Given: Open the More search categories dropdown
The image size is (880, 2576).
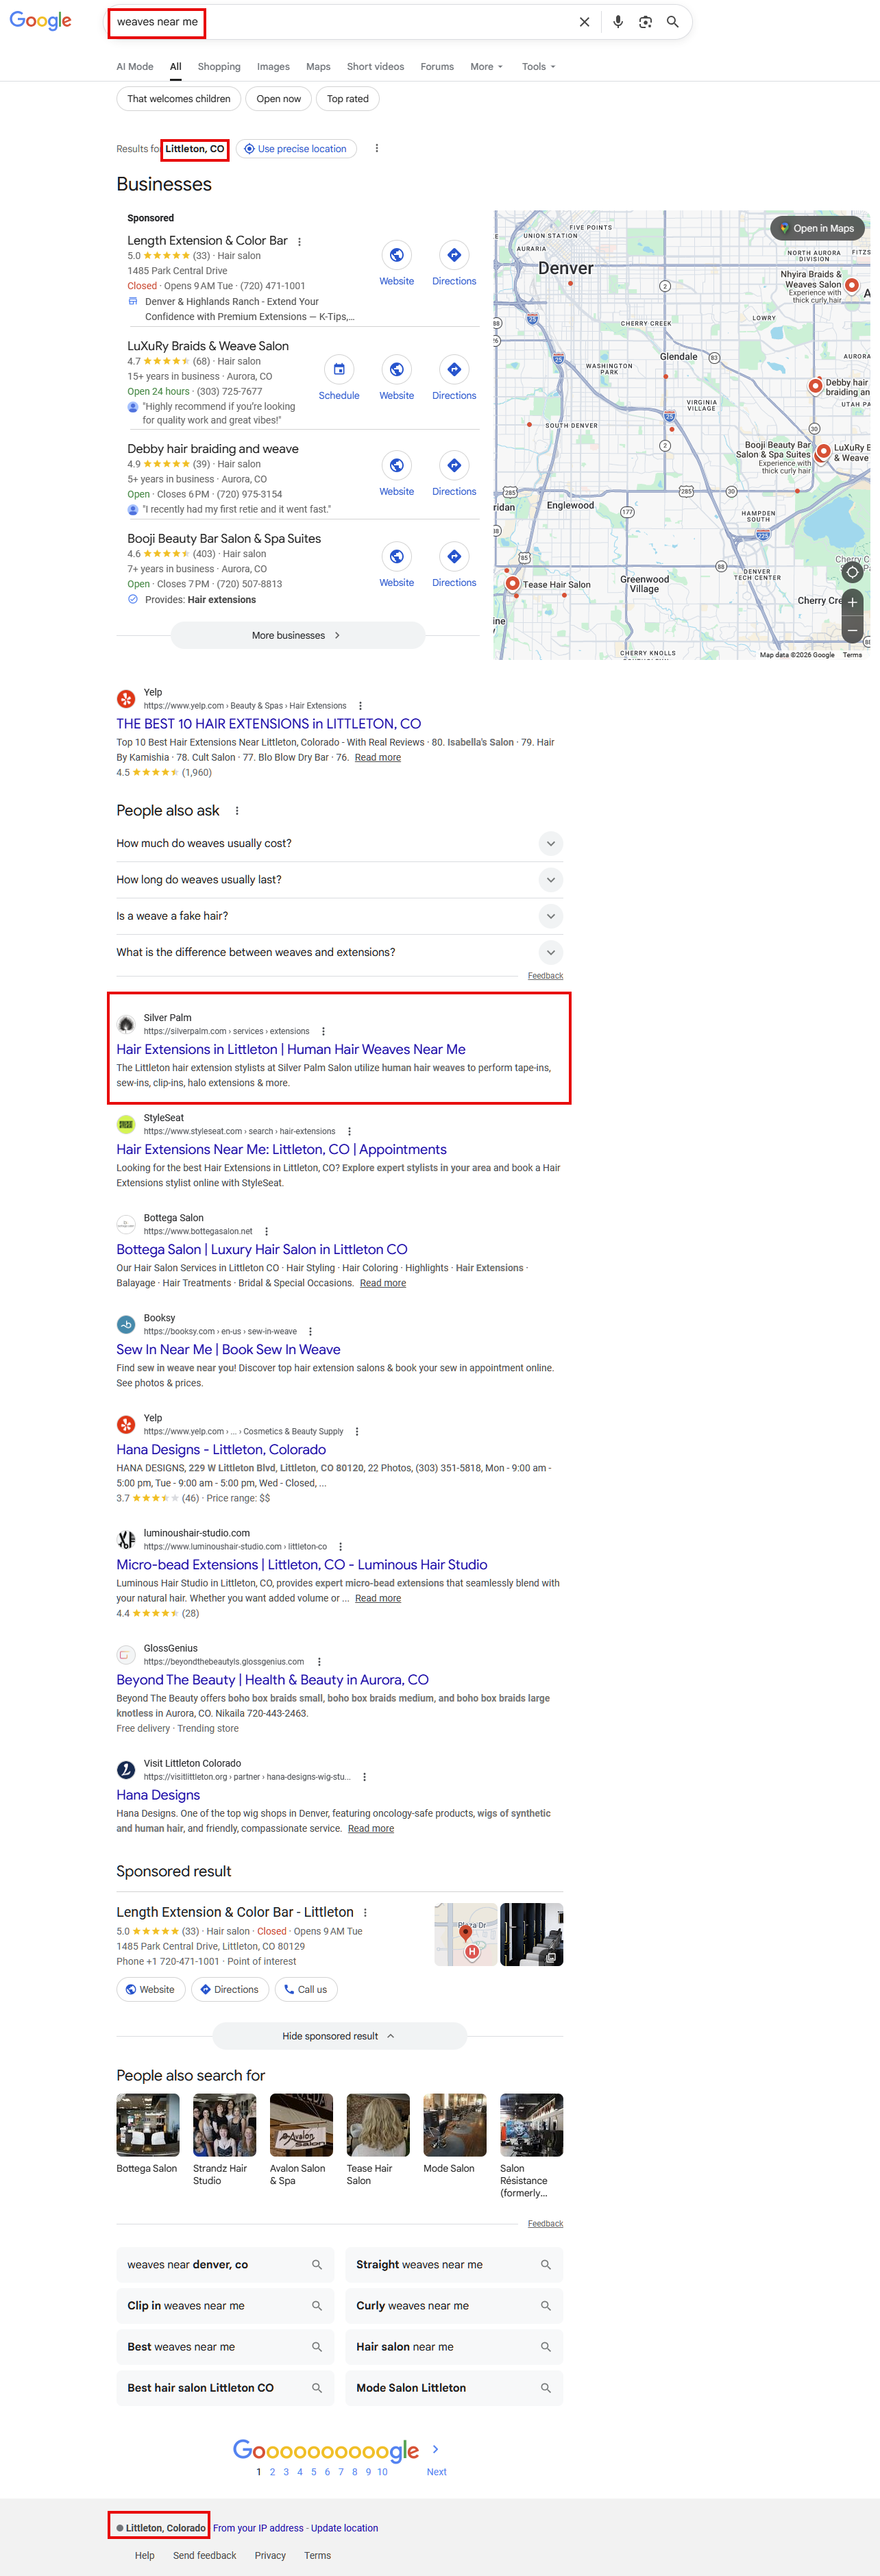Looking at the screenshot, I should pos(486,67).
